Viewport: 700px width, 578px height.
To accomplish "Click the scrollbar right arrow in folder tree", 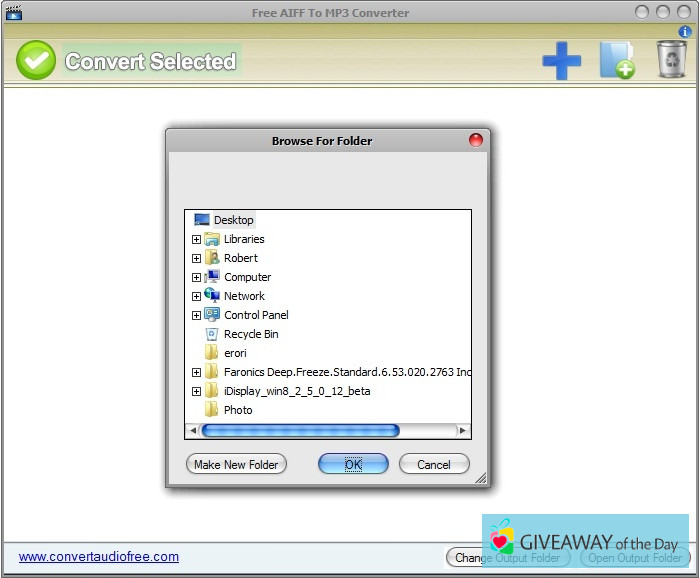I will 462,430.
